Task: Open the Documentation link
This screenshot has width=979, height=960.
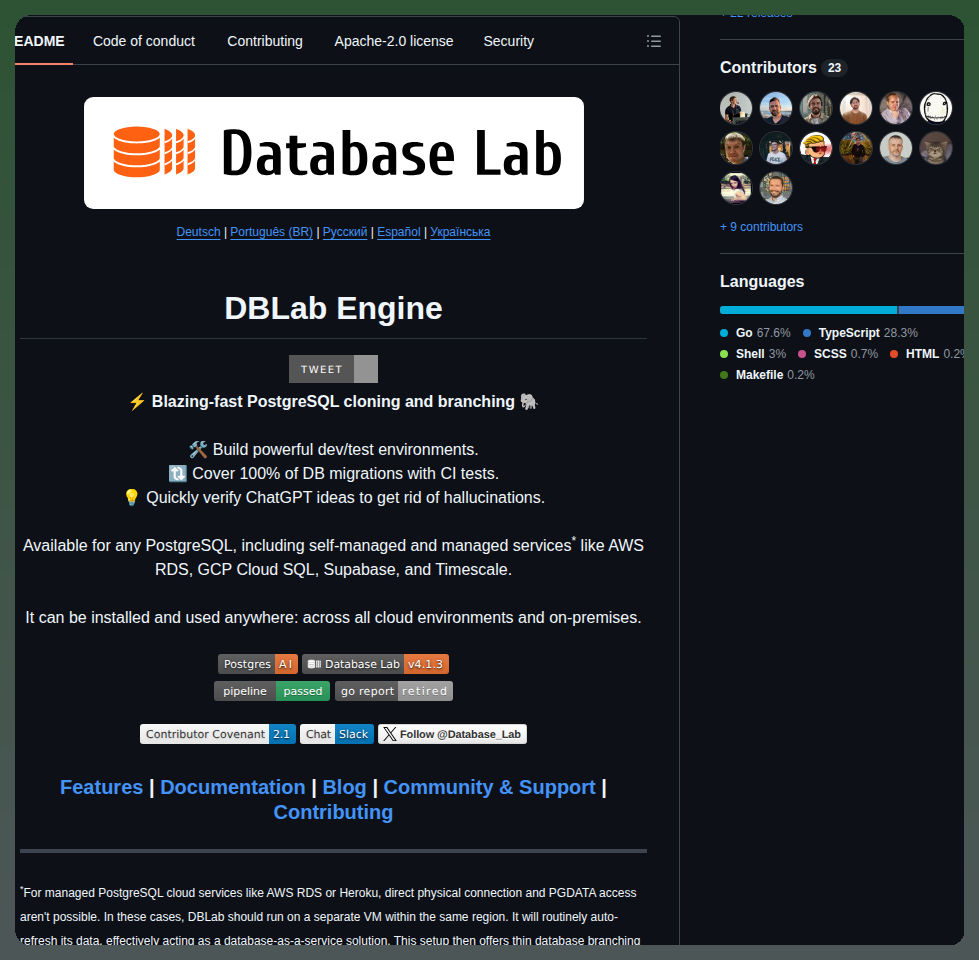Action: (x=232, y=787)
